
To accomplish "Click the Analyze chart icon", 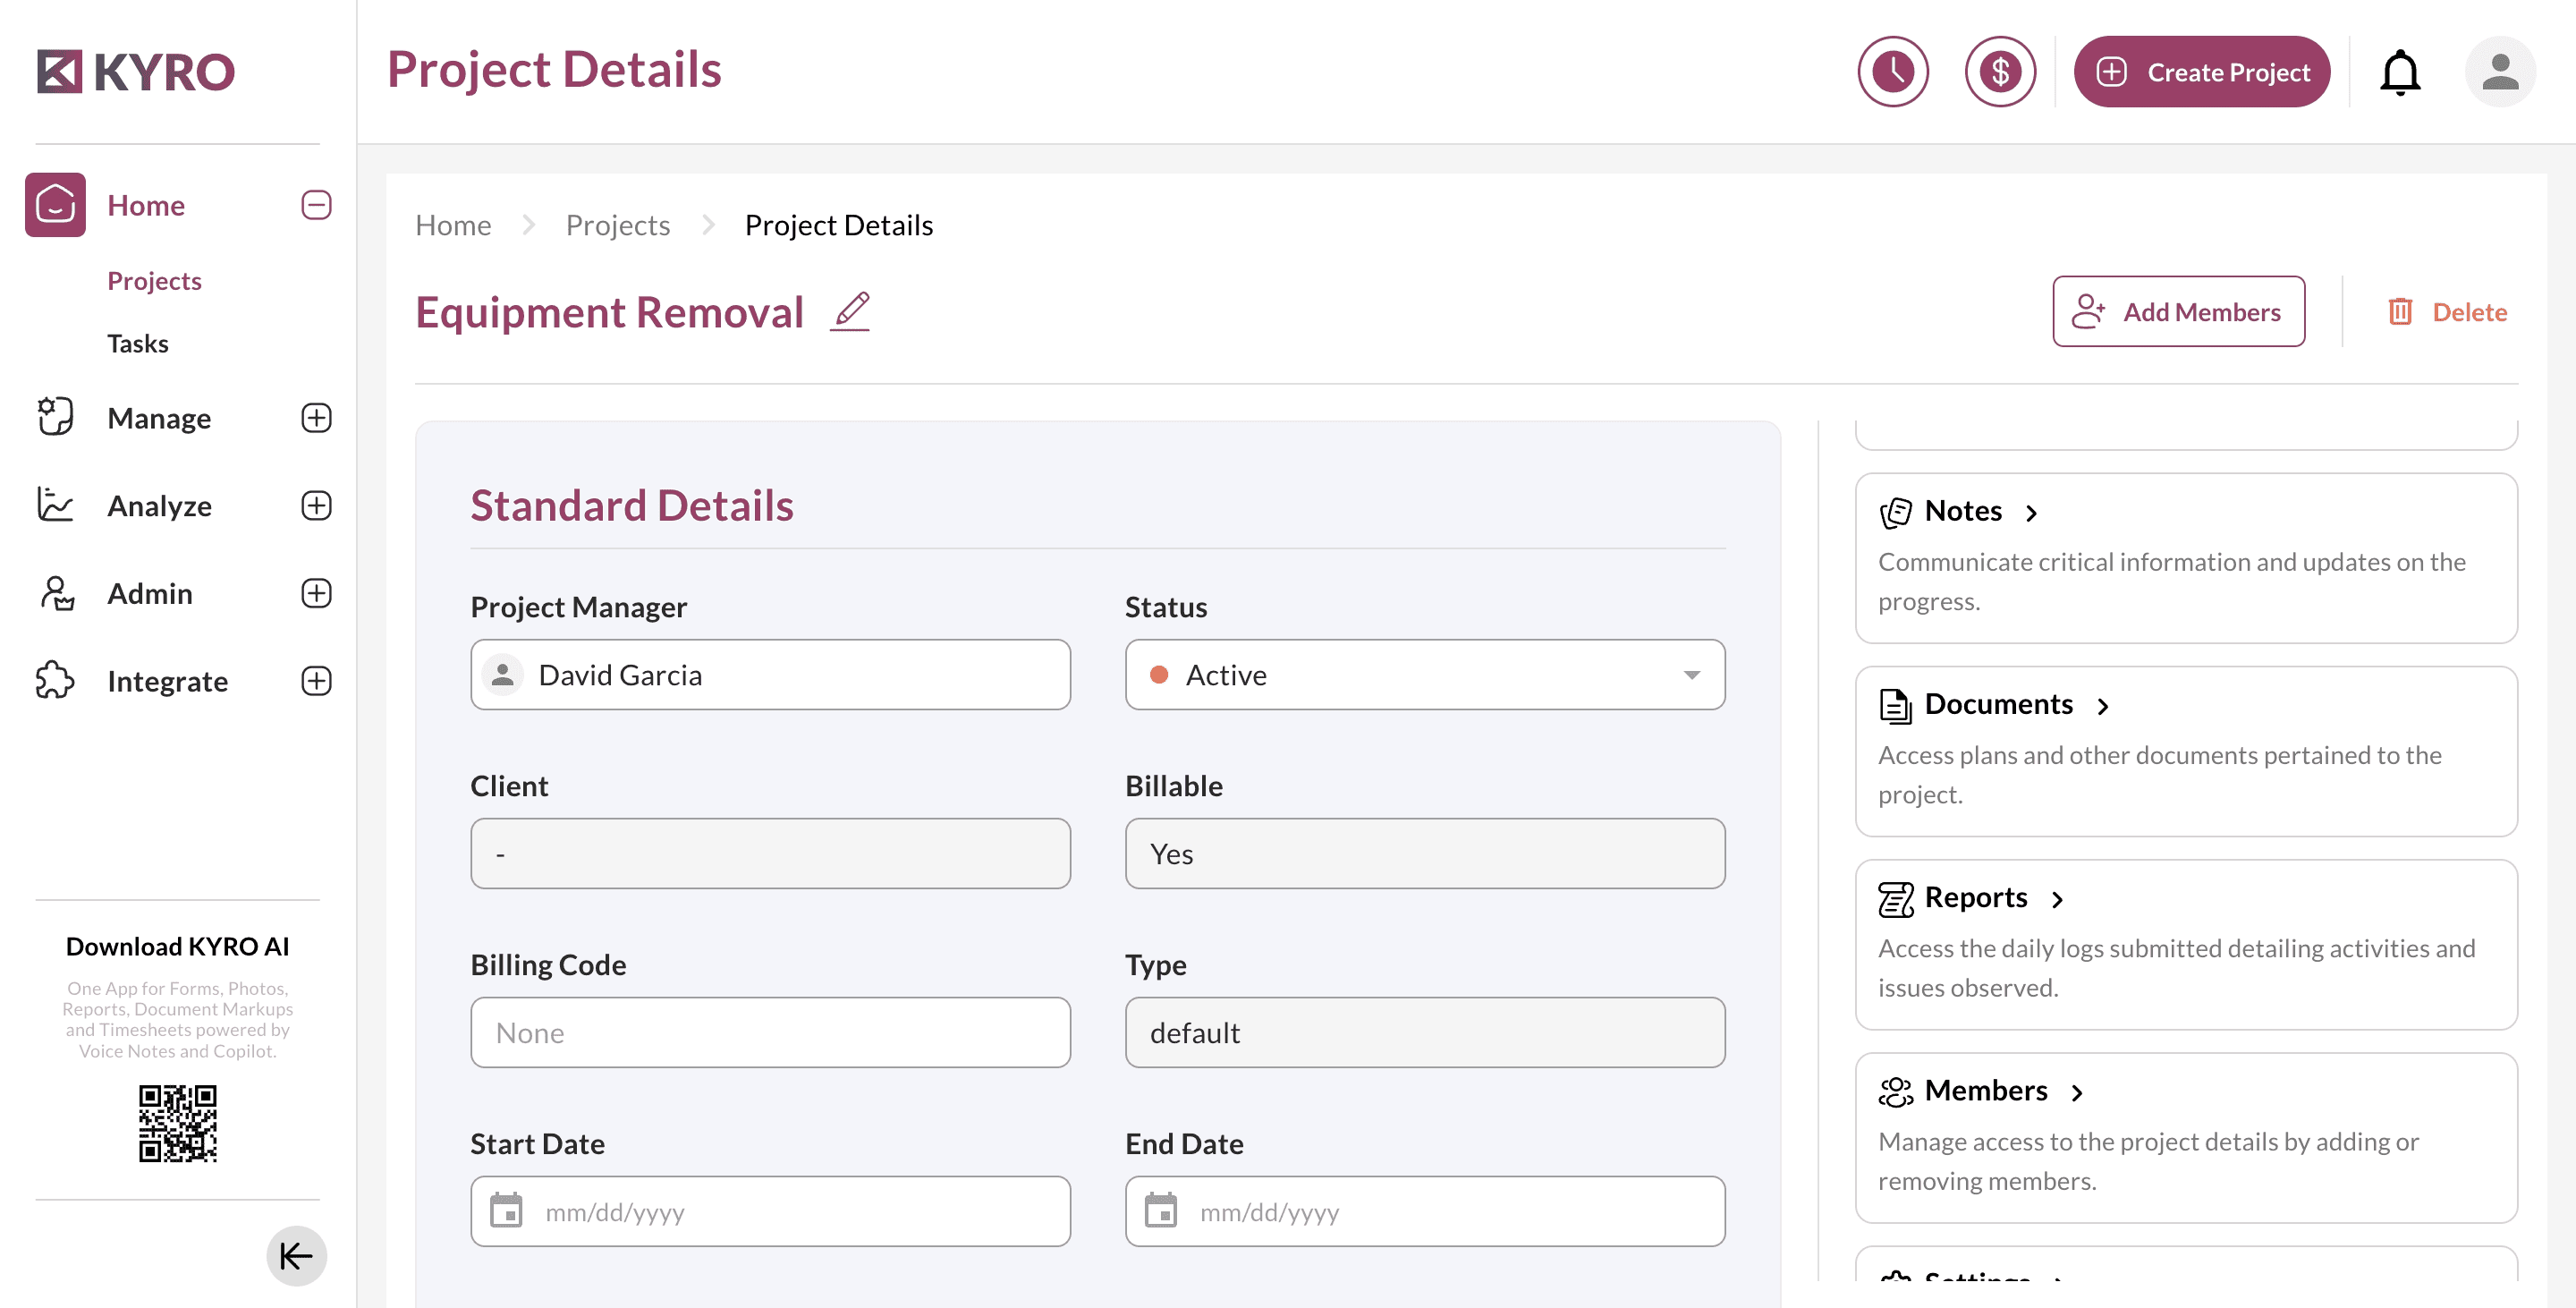I will 55,505.
